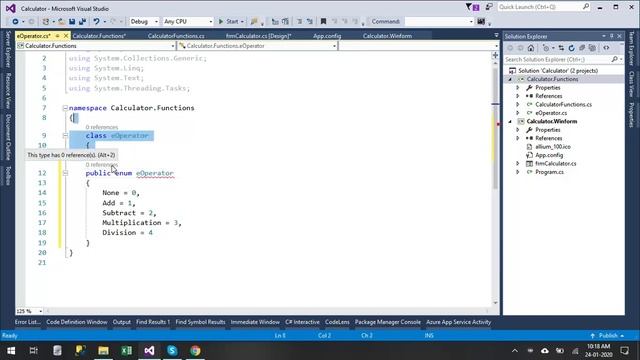Click Sync with Active Document in Solution Explorer
640x360 pixels.
click(x=561, y=48)
